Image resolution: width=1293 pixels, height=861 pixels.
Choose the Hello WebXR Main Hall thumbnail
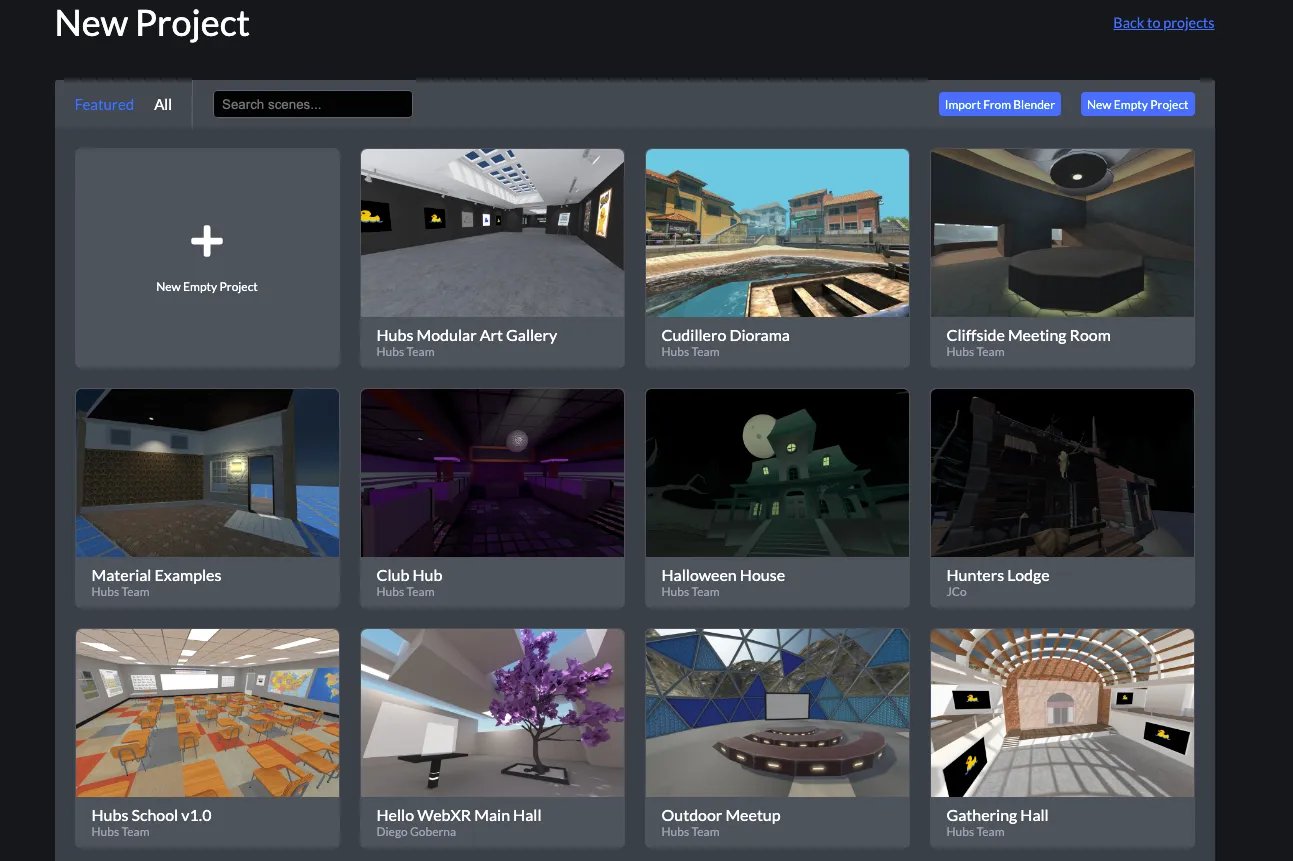492,713
